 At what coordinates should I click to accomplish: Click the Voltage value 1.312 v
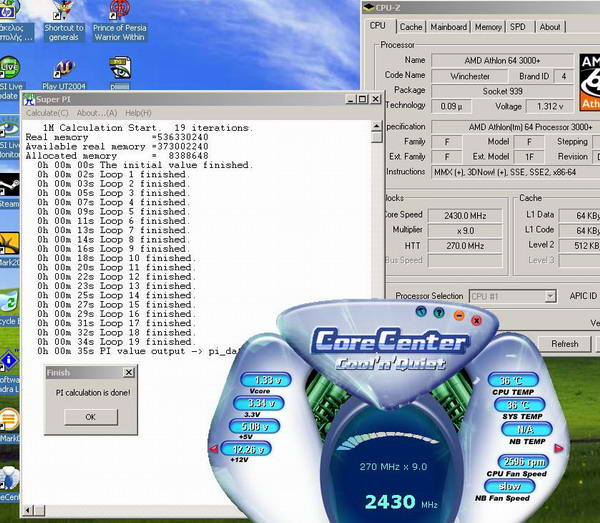549,106
